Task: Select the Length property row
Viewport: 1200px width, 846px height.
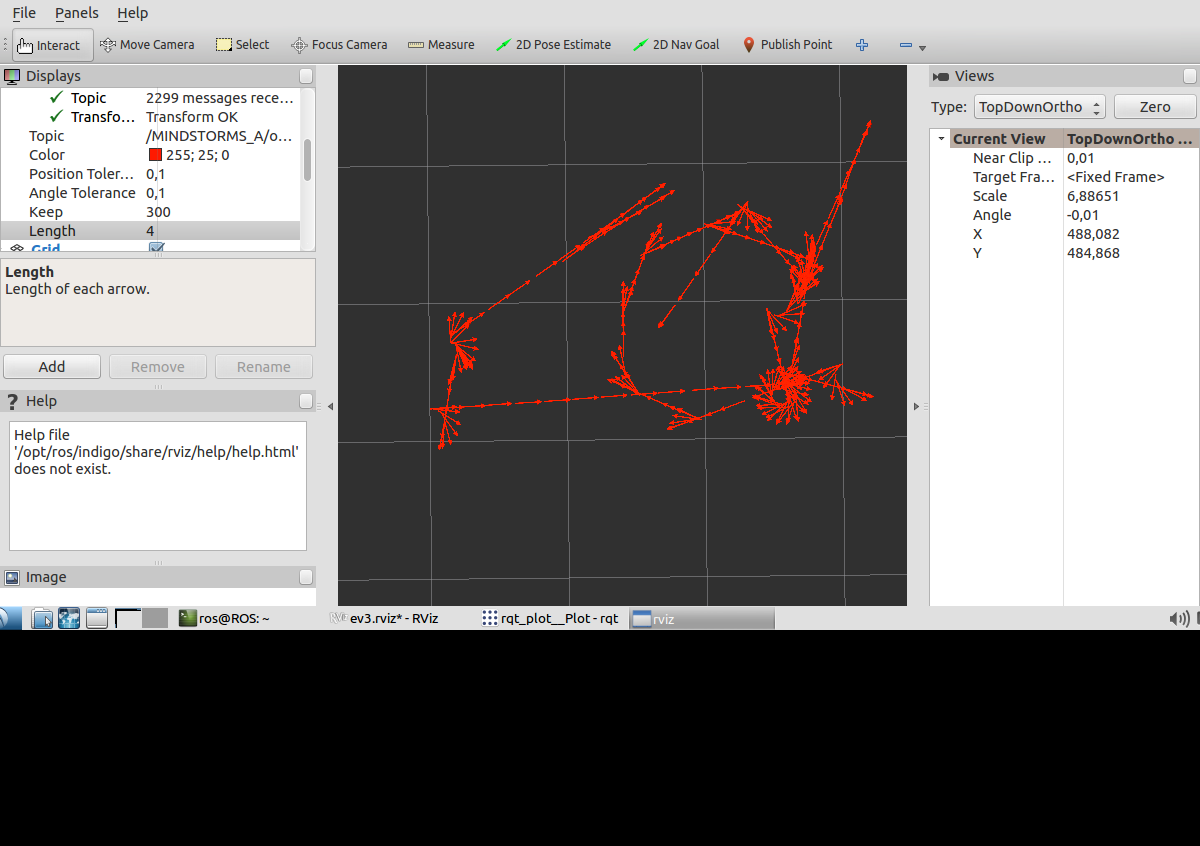Action: (x=150, y=231)
